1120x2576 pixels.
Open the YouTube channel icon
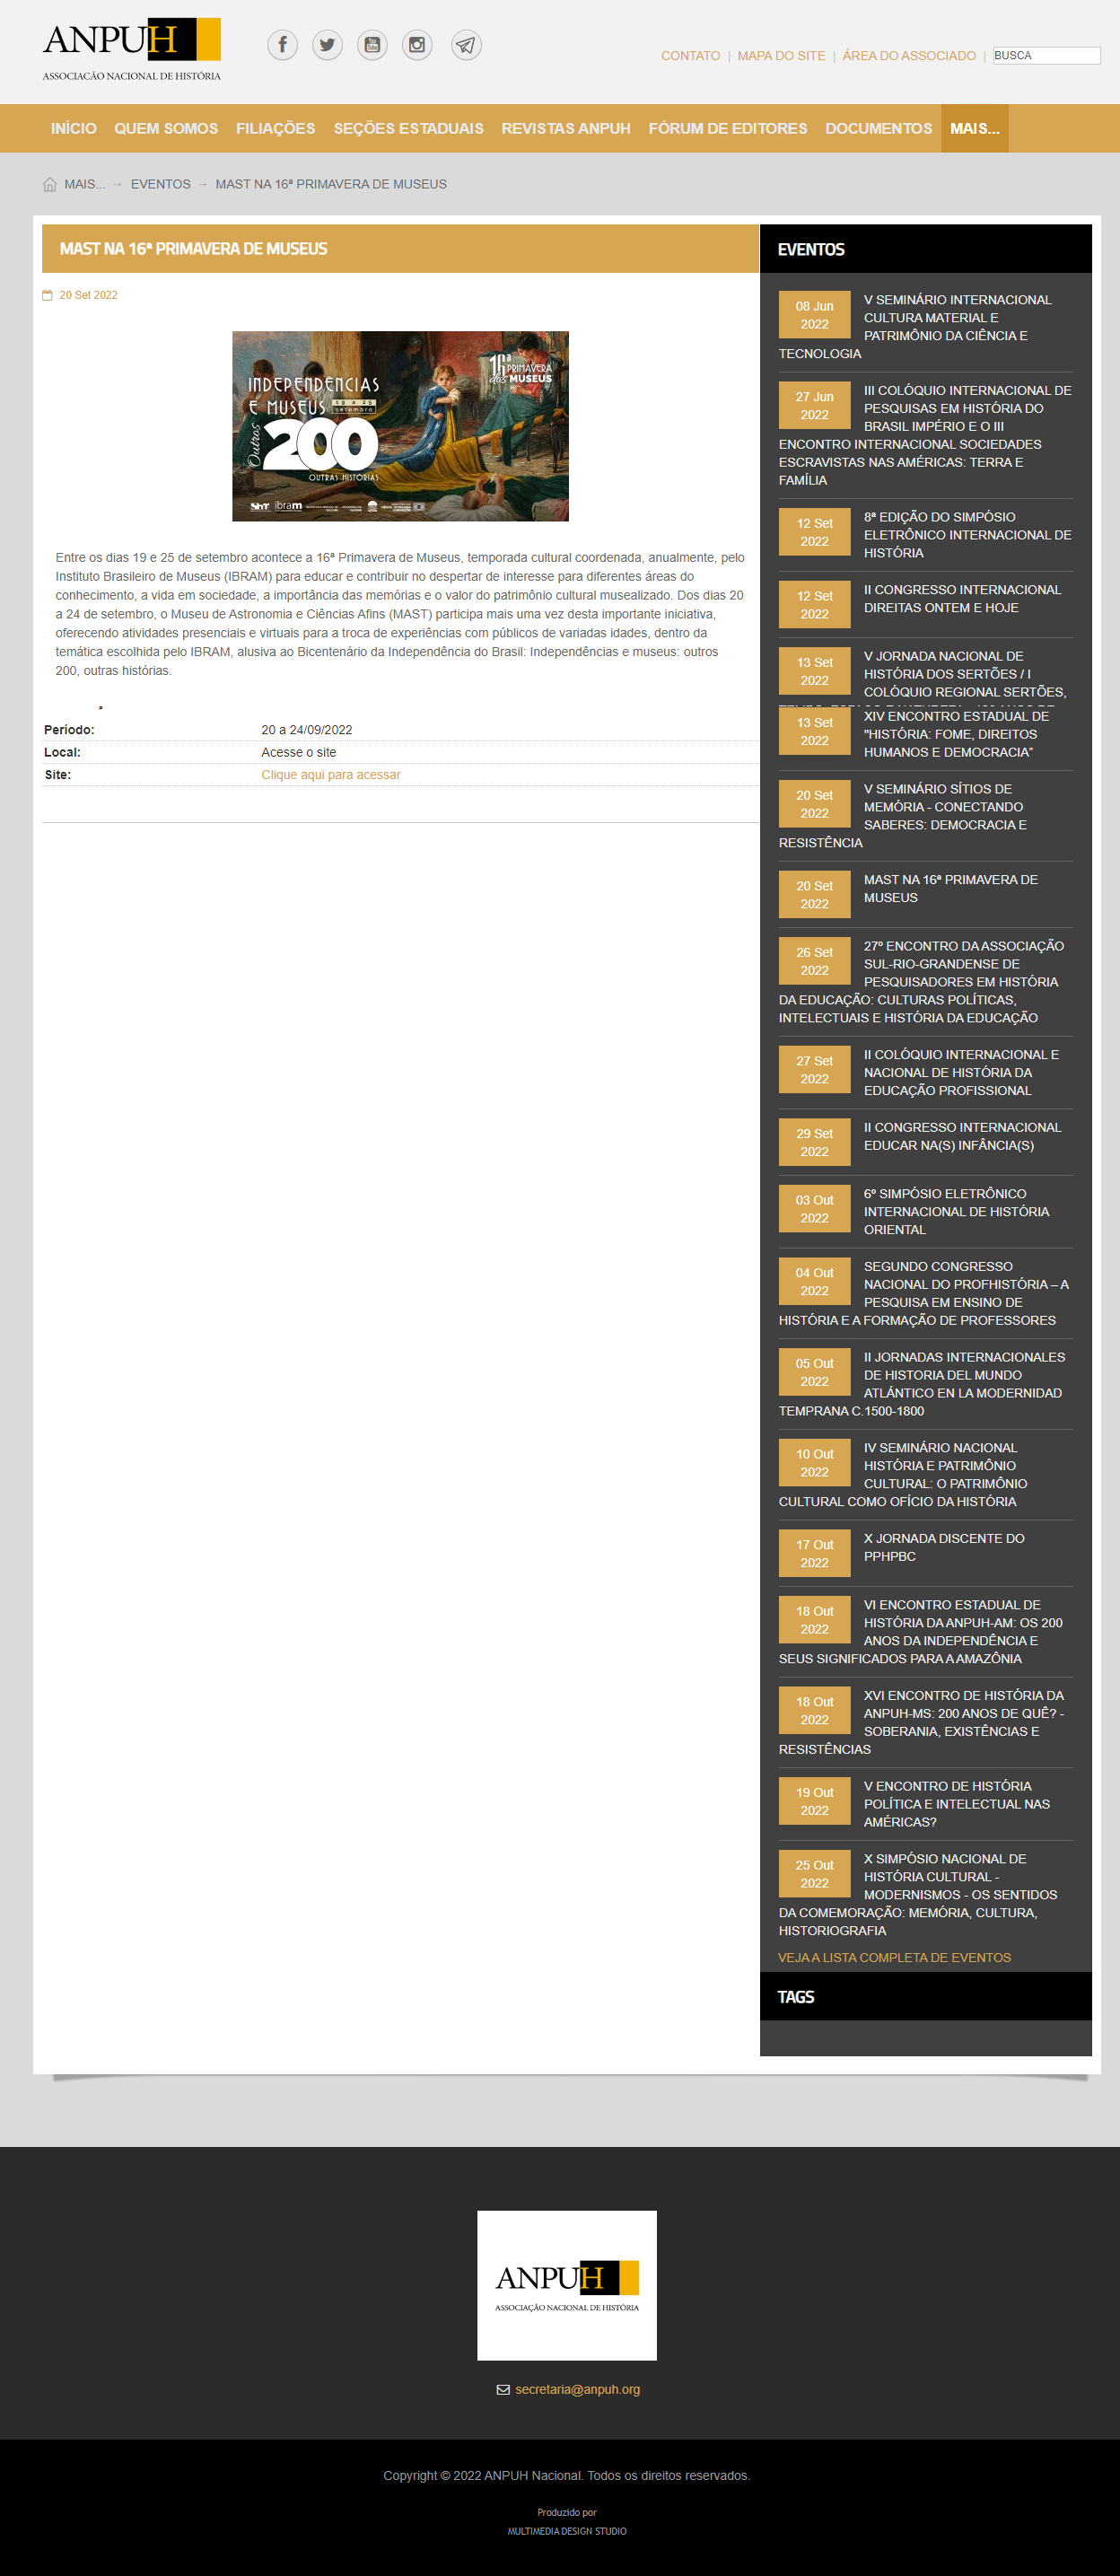pyautogui.click(x=372, y=45)
